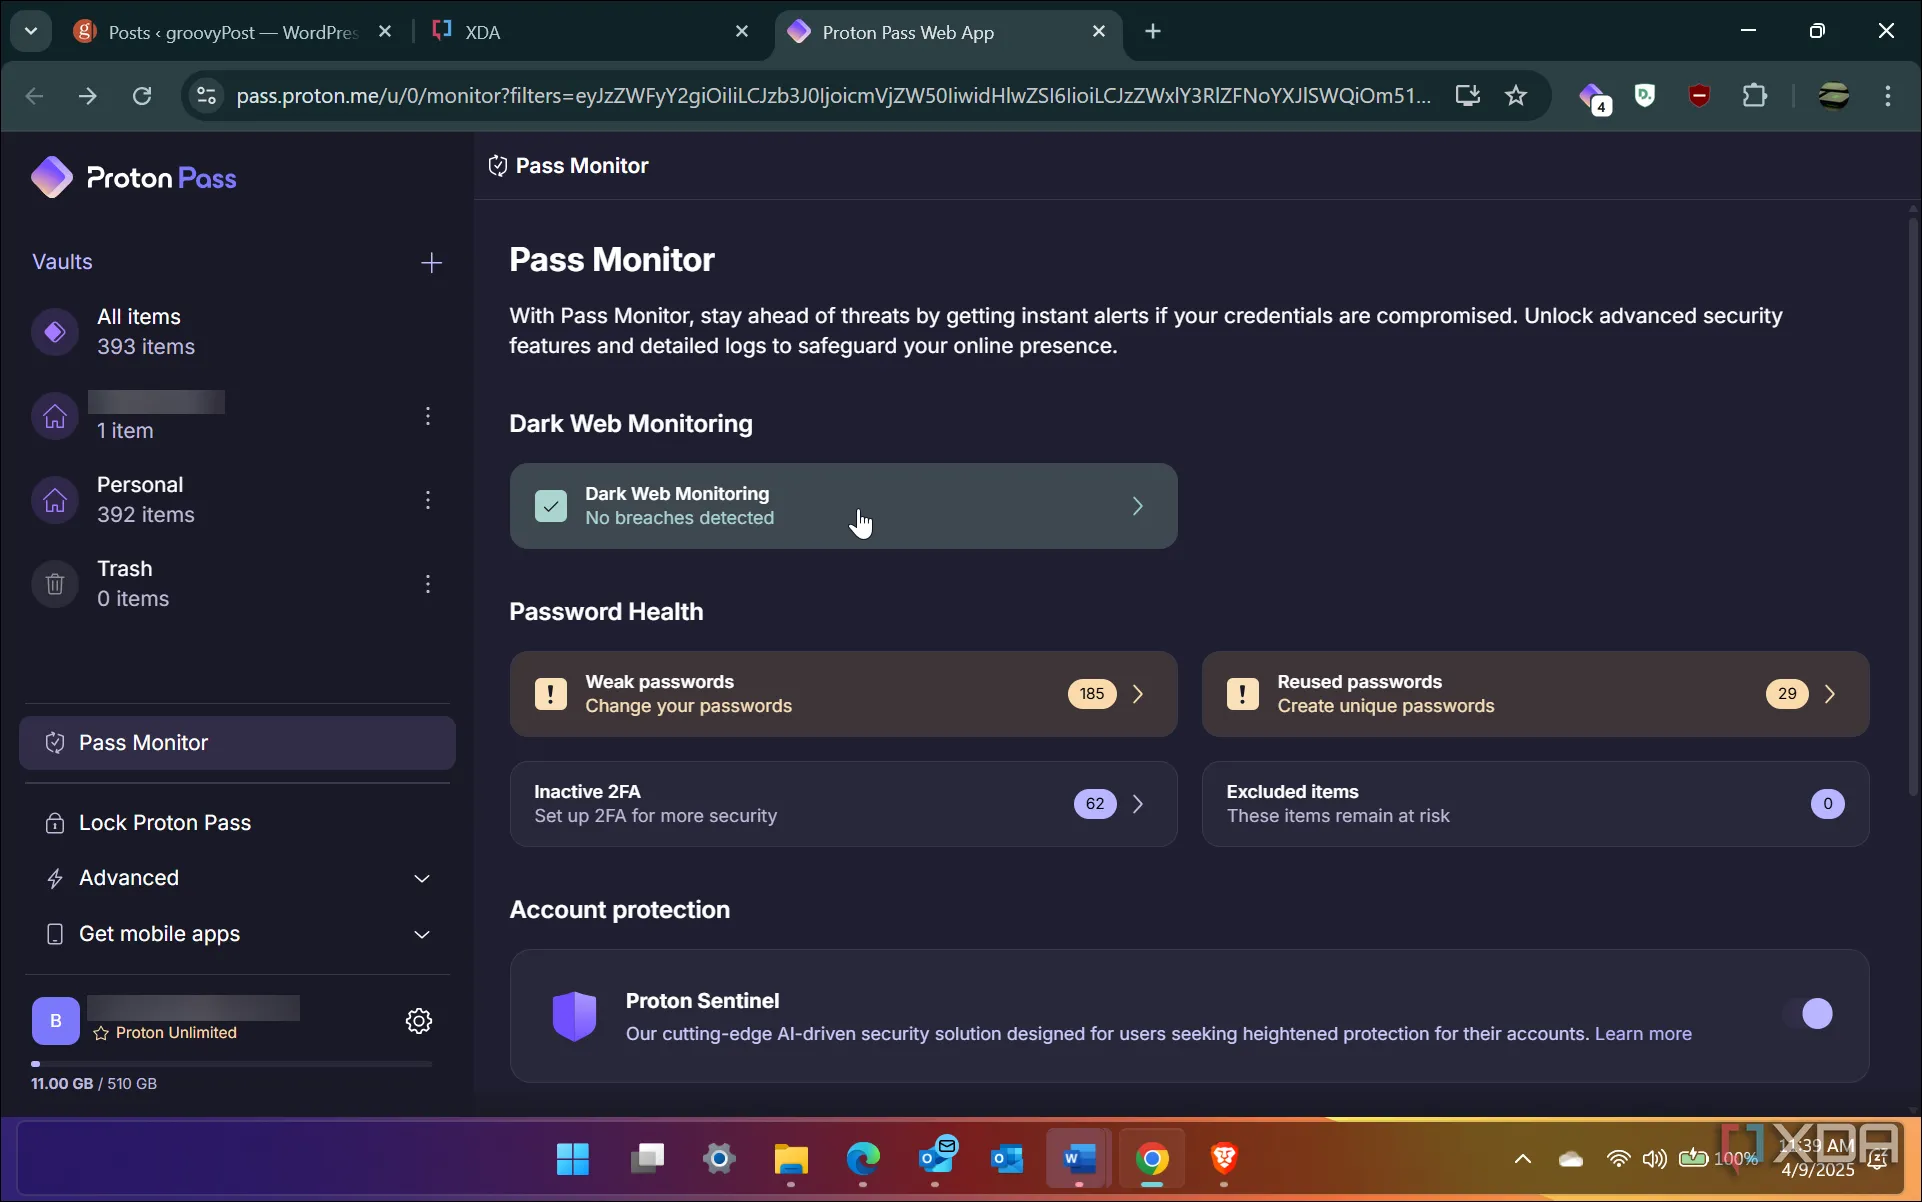
Task: Close the XDA browser tab
Action: click(x=741, y=32)
